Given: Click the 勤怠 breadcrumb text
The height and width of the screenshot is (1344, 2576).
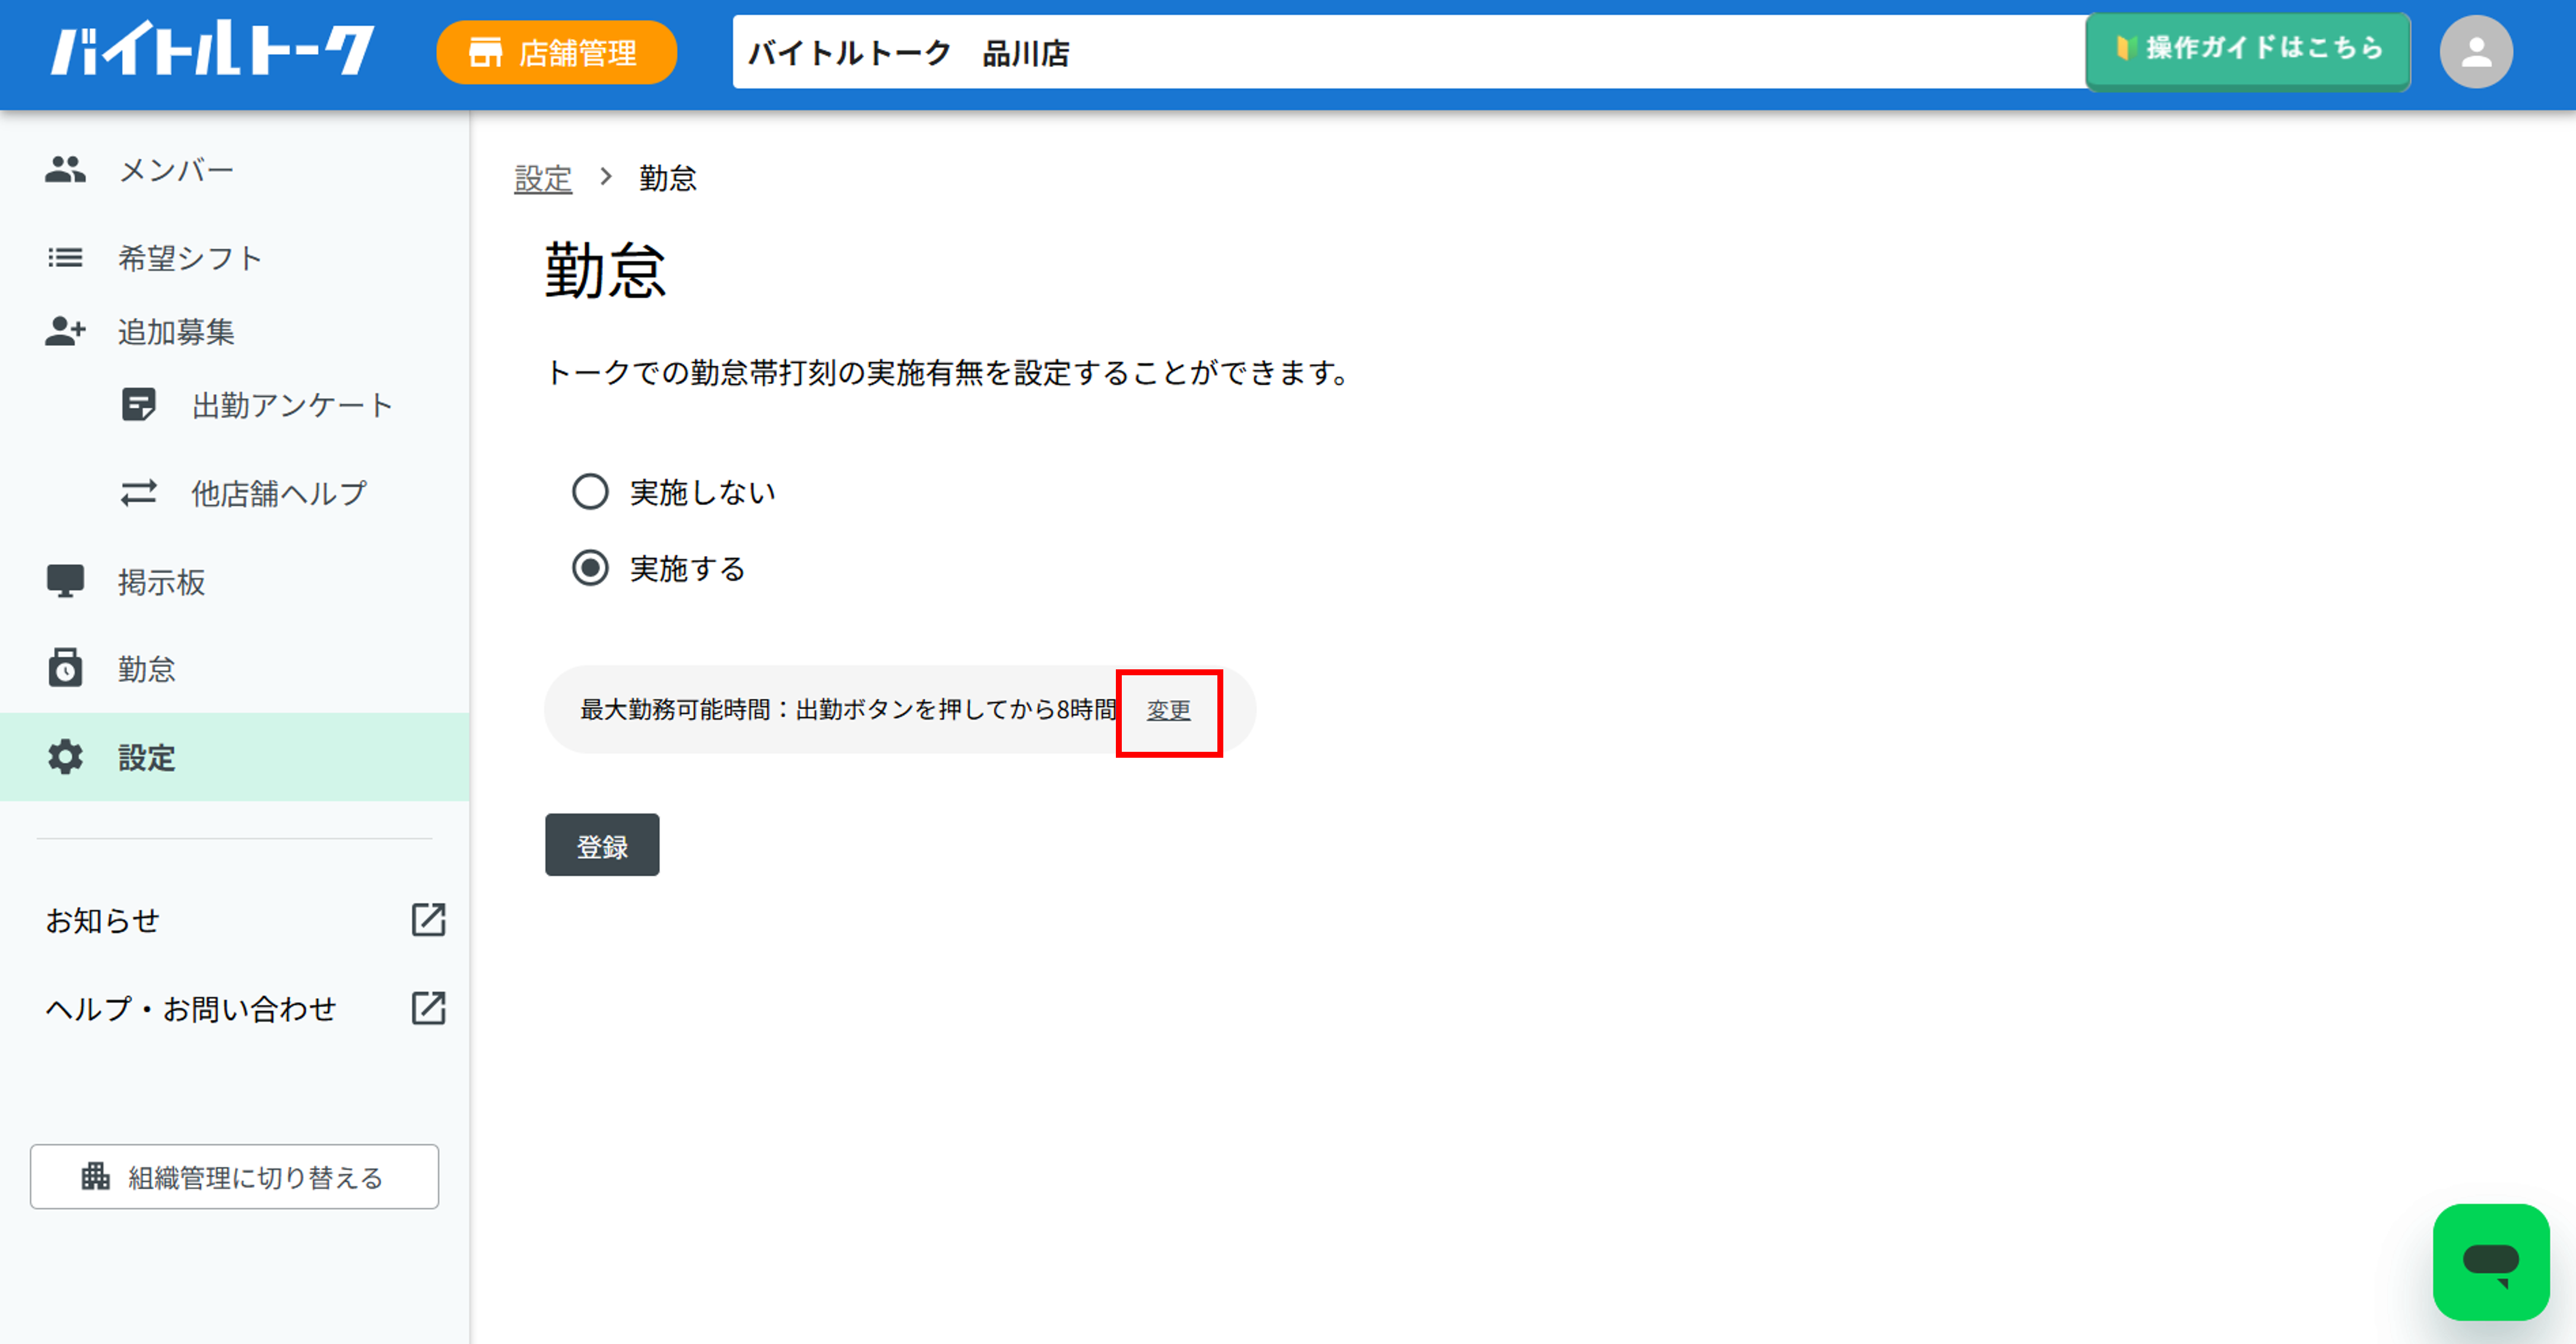Looking at the screenshot, I should click(x=668, y=178).
